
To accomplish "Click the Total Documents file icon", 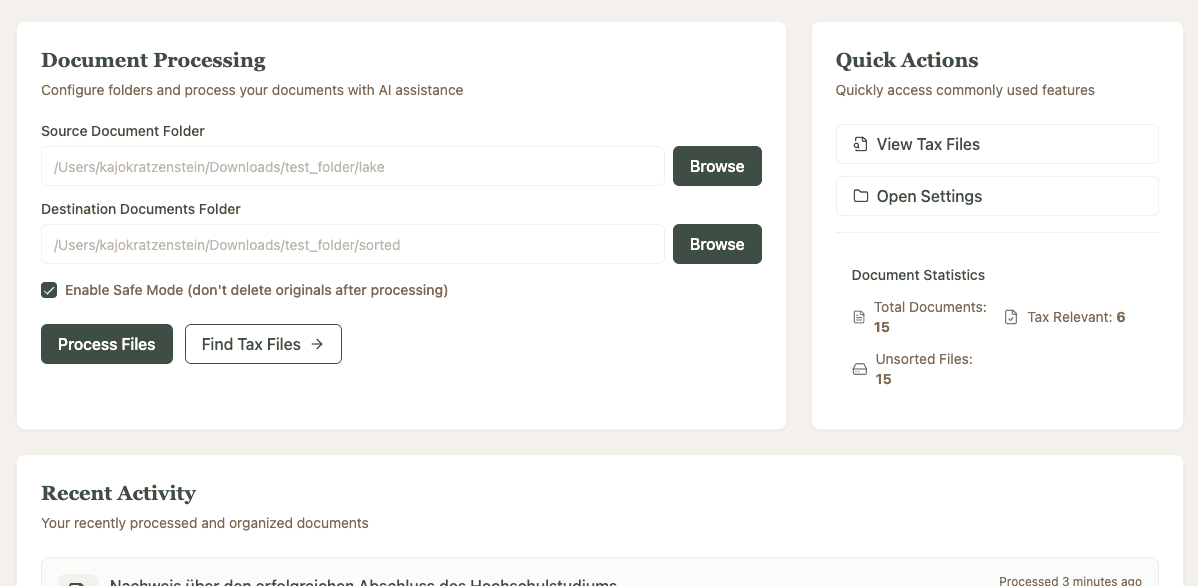I will click(858, 317).
